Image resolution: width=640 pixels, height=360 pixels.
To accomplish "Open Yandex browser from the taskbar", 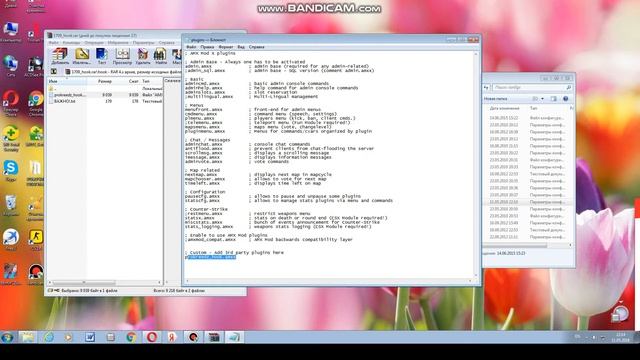I will pyautogui.click(x=172, y=337).
